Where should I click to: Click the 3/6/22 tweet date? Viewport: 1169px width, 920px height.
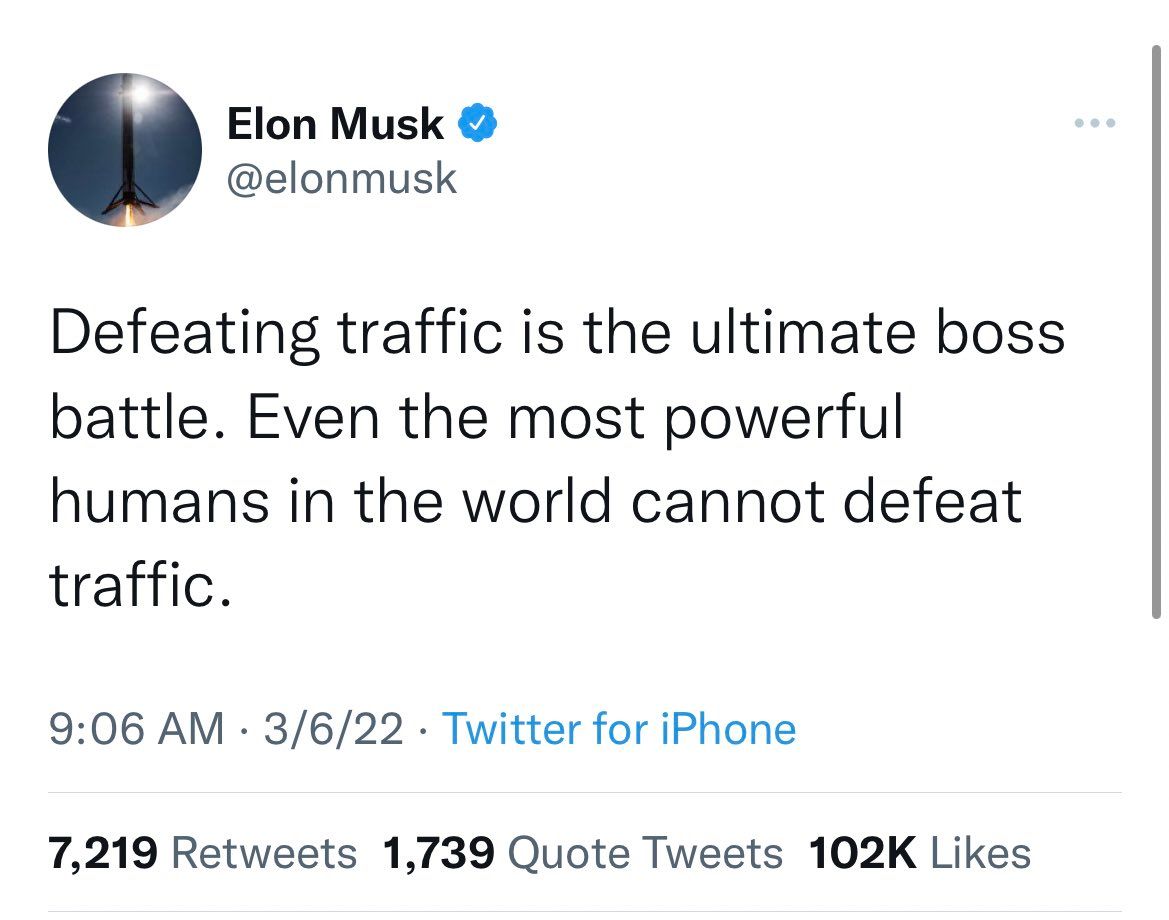pyautogui.click(x=333, y=728)
